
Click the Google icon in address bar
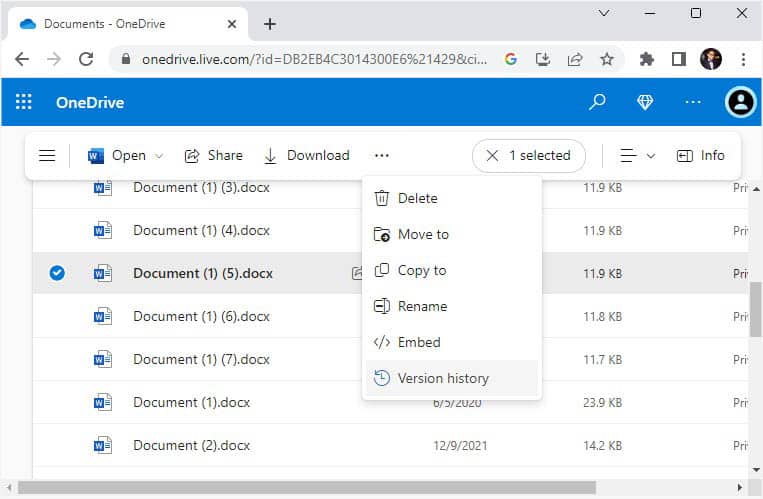coord(510,59)
